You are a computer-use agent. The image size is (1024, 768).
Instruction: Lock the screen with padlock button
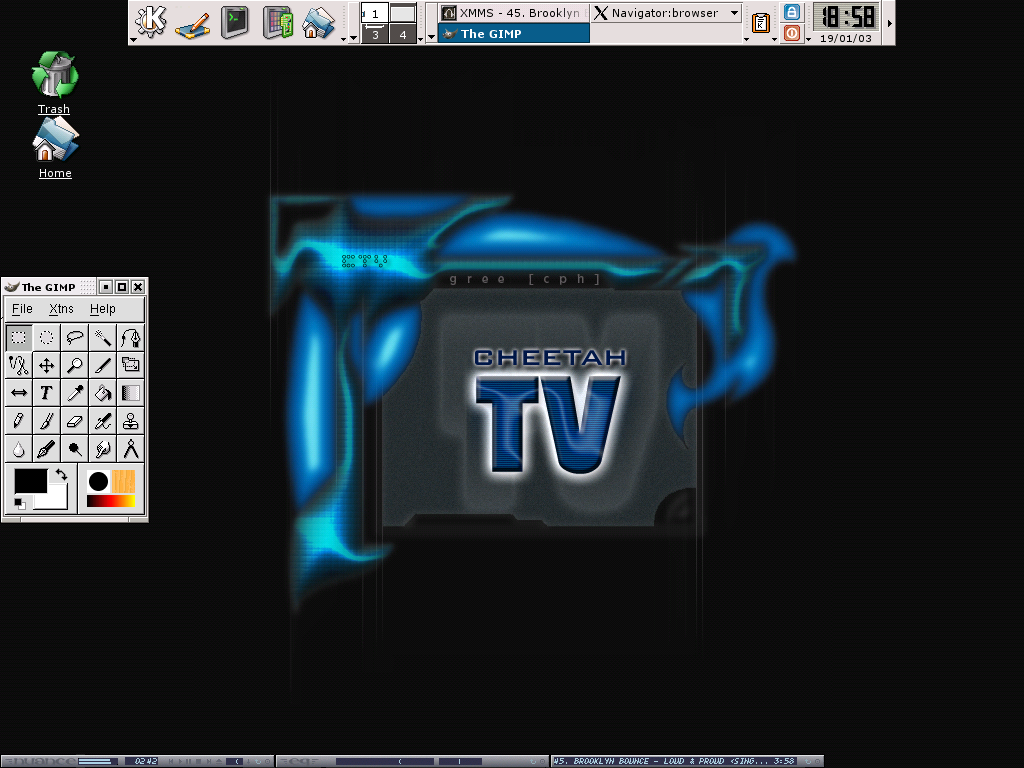[x=792, y=12]
